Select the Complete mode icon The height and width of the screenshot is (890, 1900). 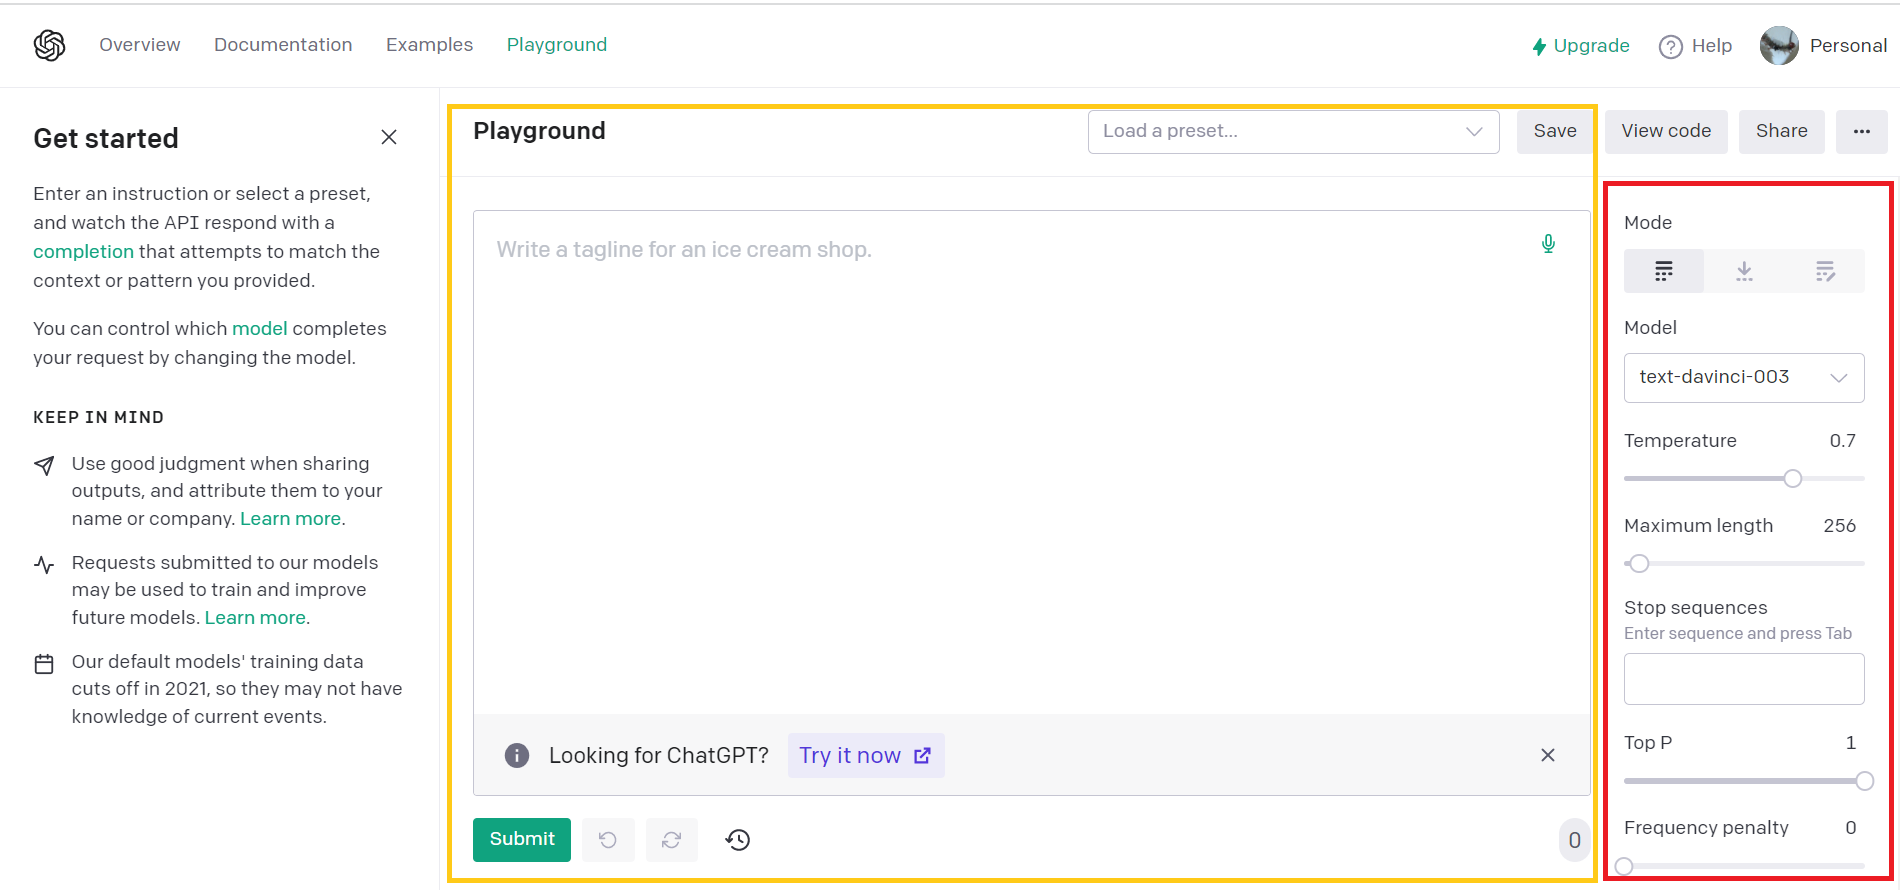pos(1664,271)
